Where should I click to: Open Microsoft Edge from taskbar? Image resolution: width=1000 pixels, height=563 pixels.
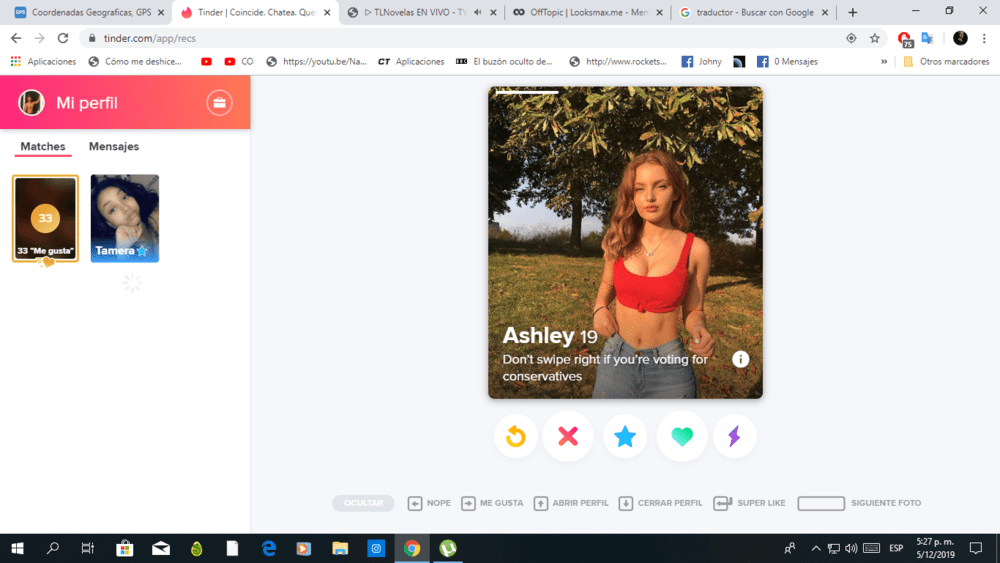[x=268, y=548]
